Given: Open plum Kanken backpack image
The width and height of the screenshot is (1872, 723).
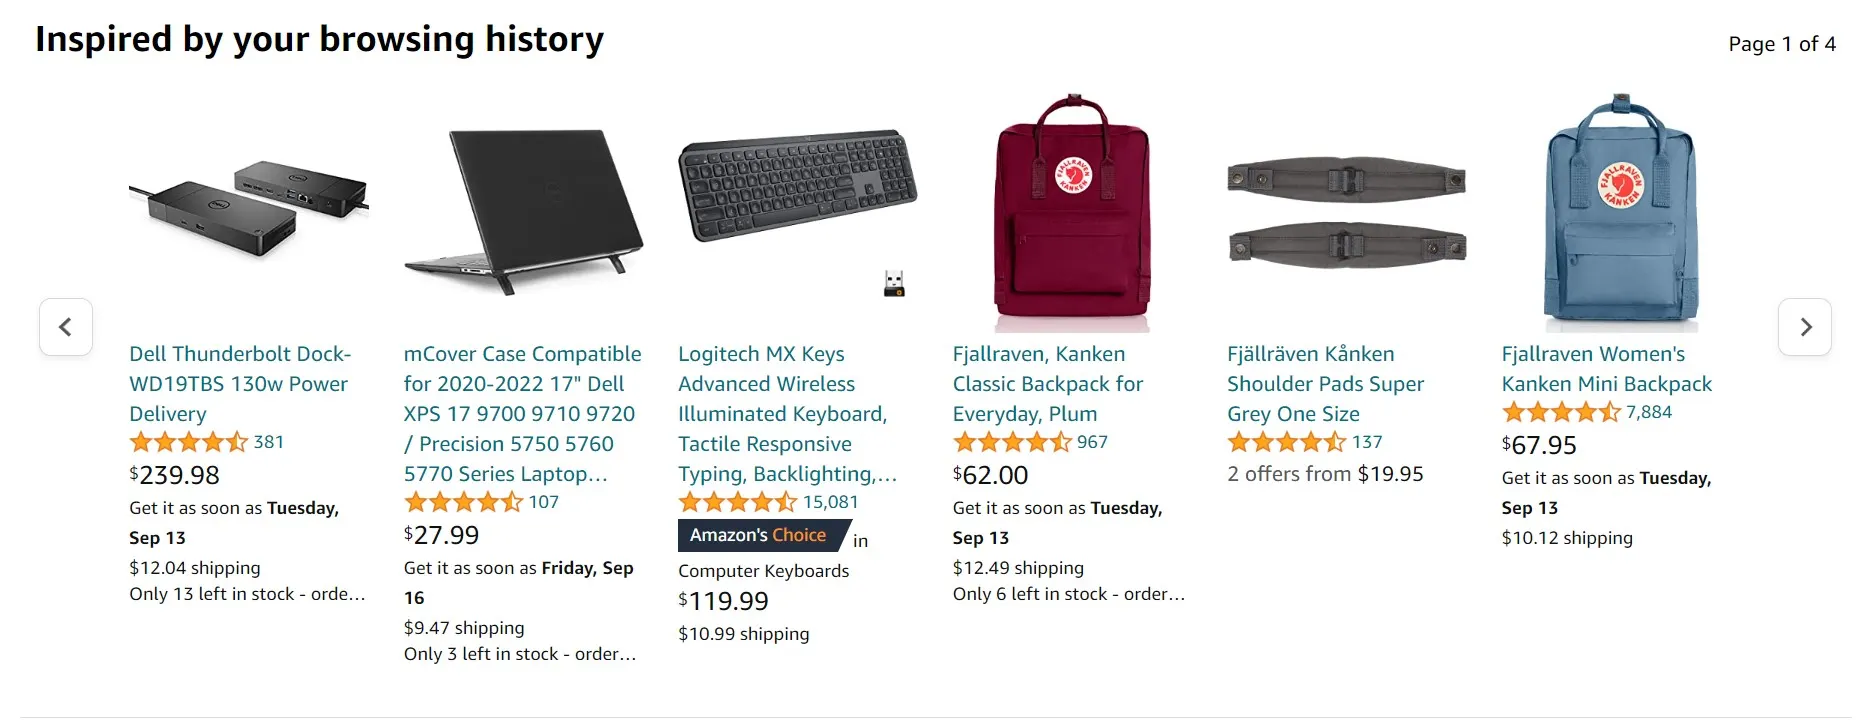Looking at the screenshot, I should point(1072,212).
